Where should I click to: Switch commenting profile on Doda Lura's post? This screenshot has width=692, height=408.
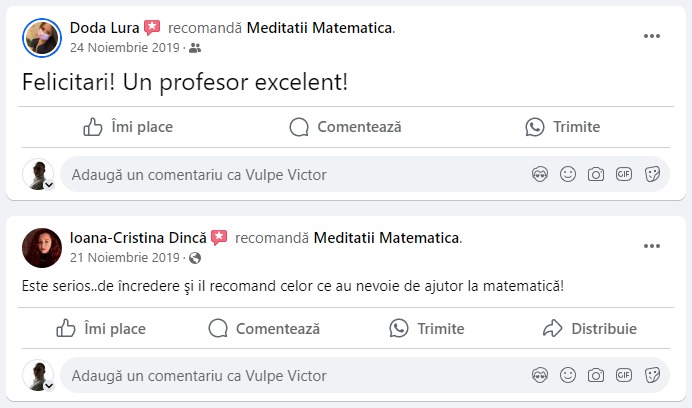click(x=39, y=175)
